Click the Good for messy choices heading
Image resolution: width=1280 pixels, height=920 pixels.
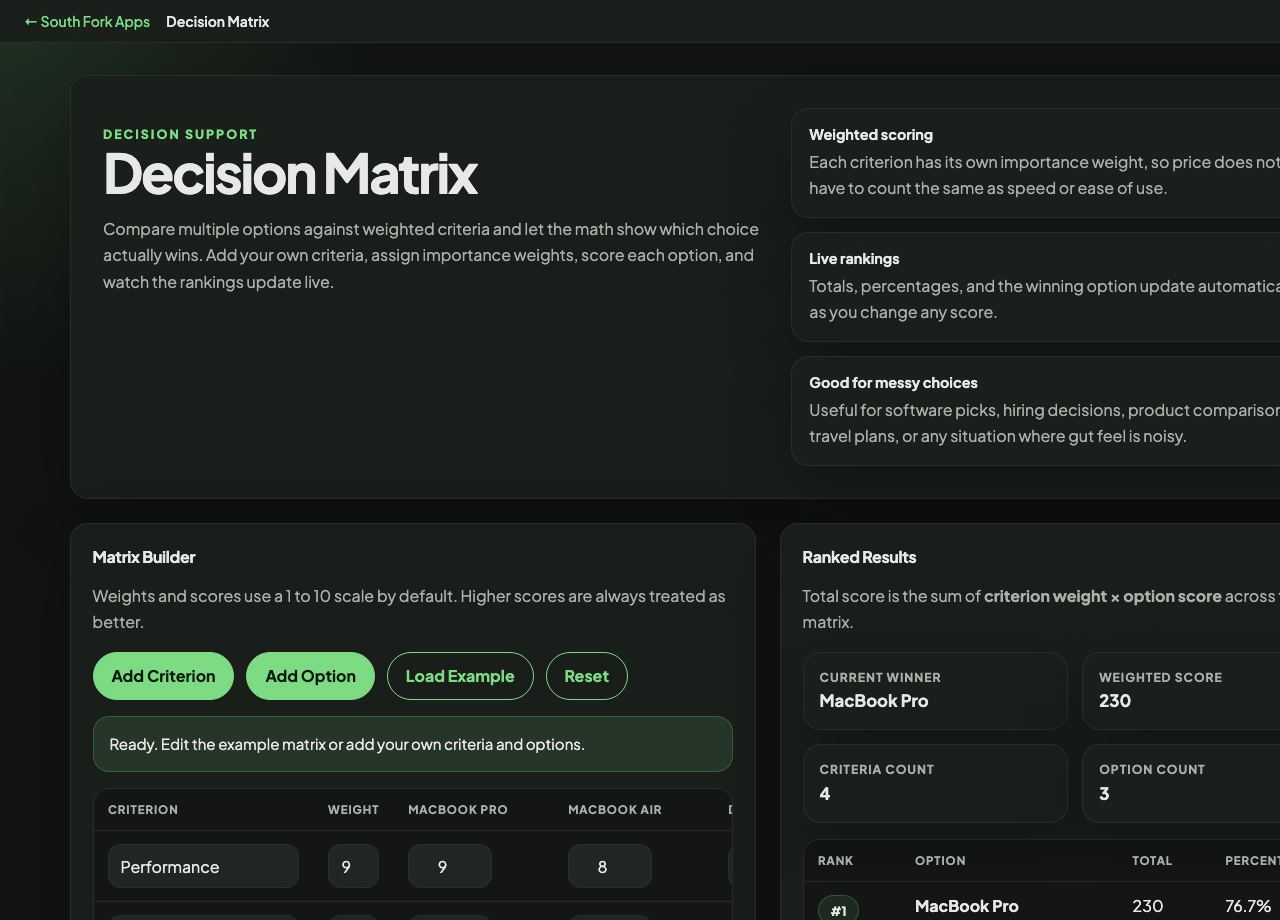(x=893, y=383)
